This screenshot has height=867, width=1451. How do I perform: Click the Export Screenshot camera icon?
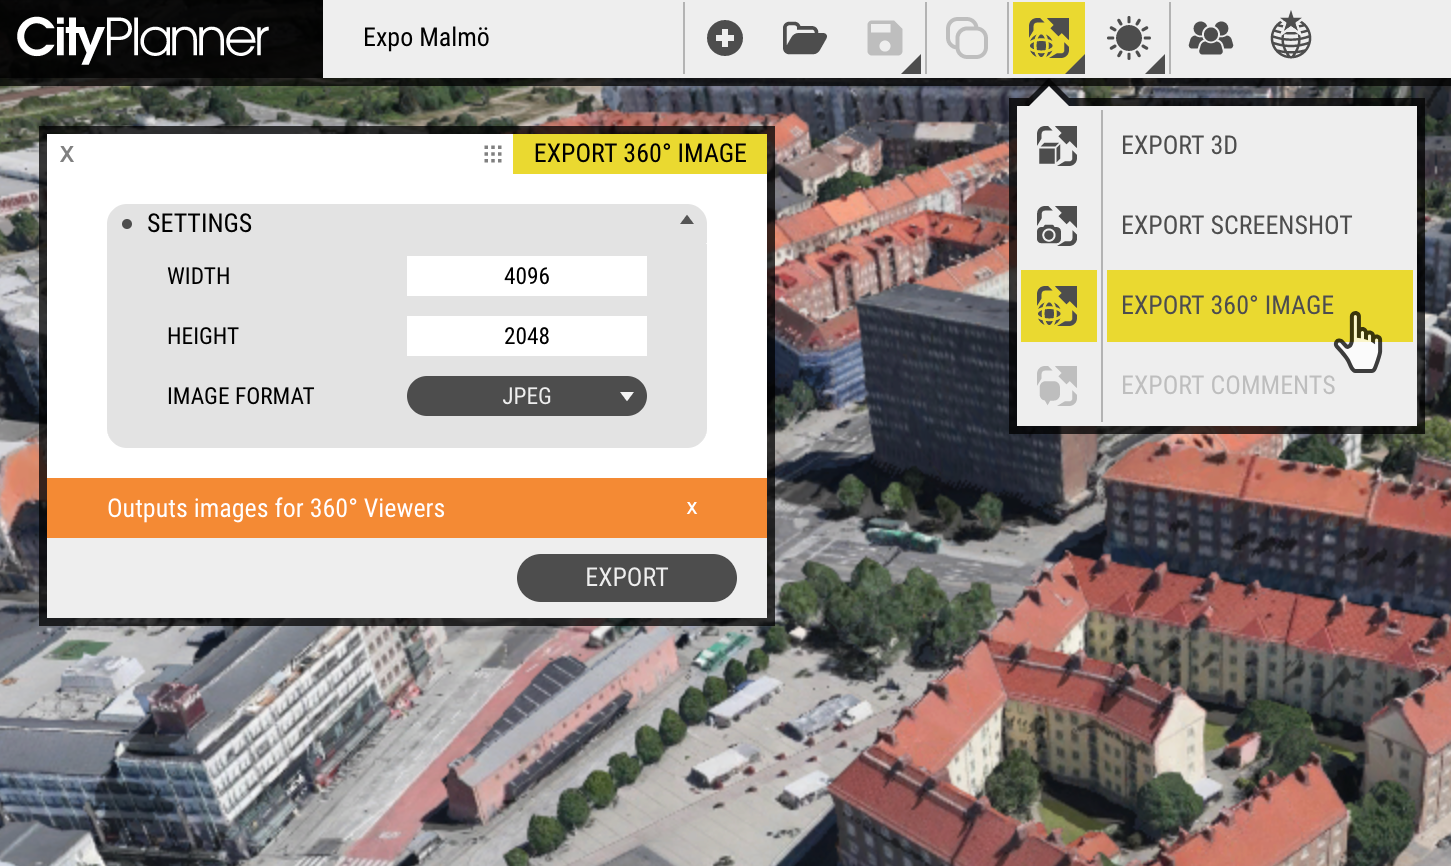tap(1058, 226)
